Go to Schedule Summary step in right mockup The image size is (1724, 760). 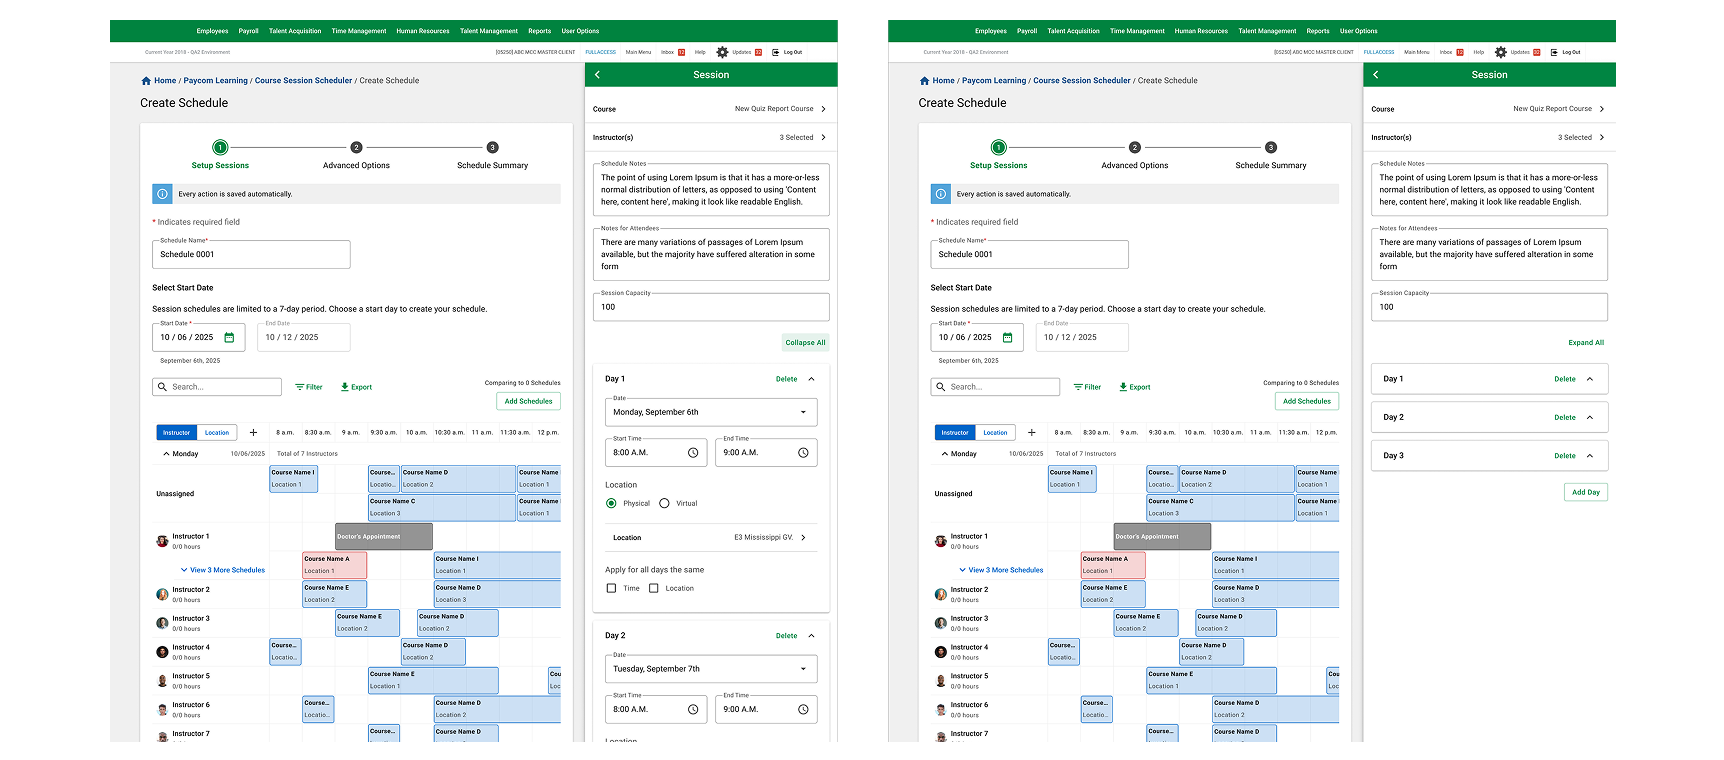(x=1271, y=157)
